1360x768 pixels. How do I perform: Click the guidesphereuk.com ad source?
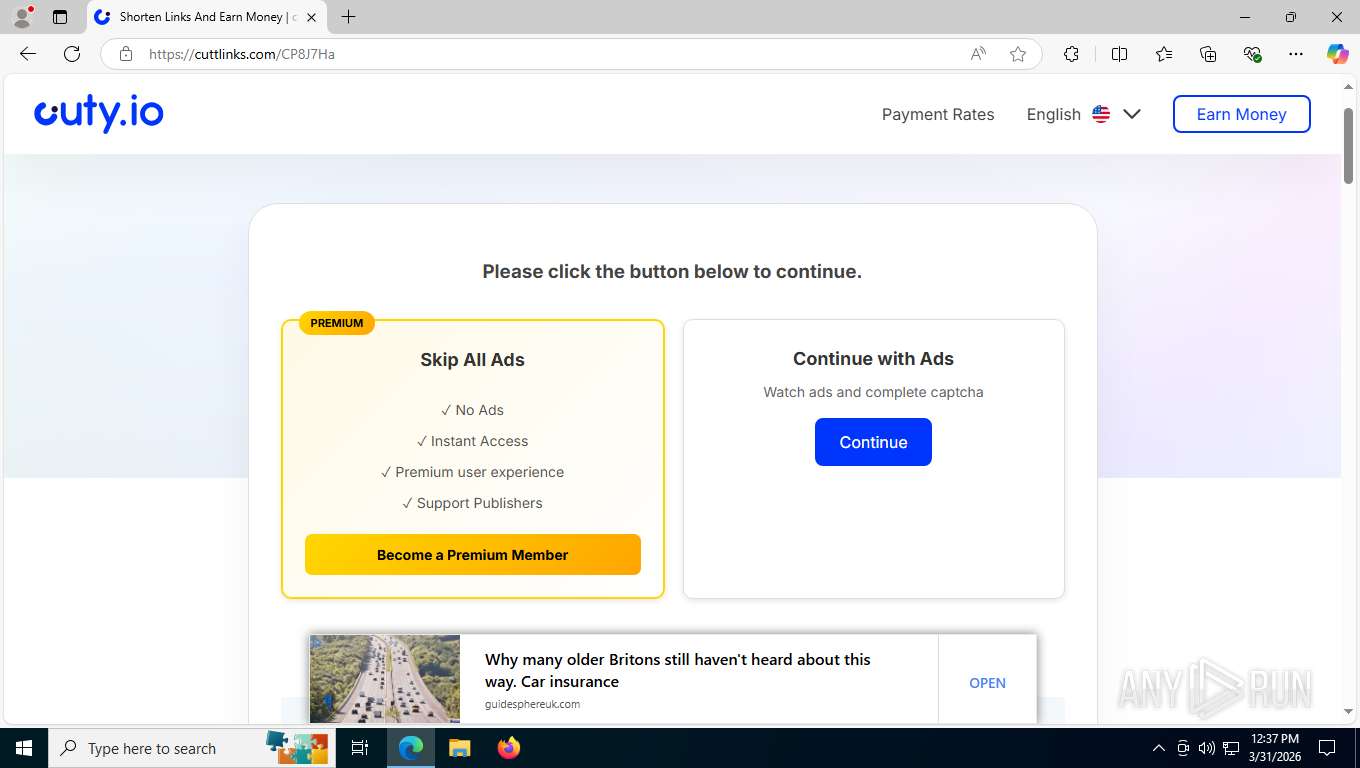[532, 704]
